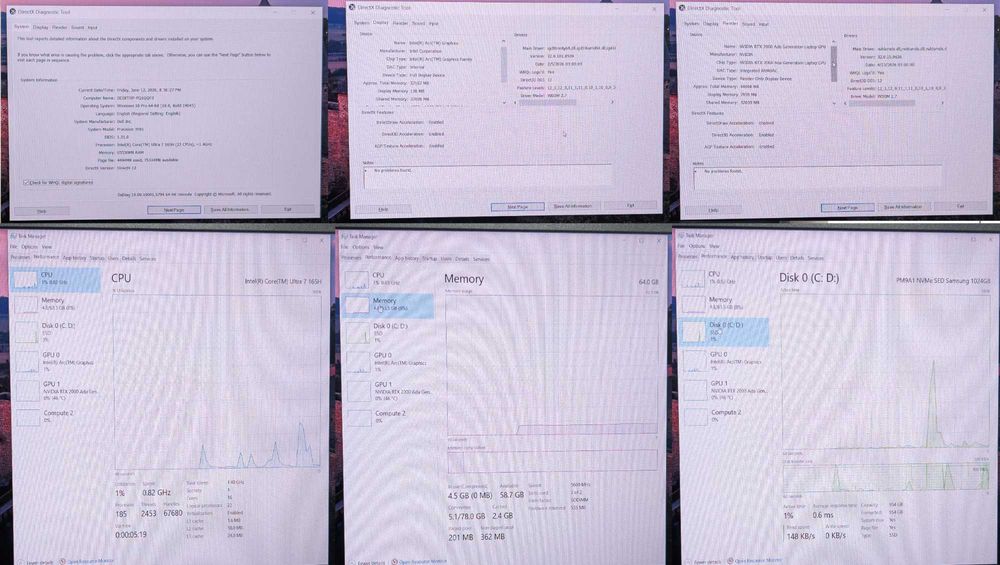Click Disk active time graph in Disk-view Task Manager
This screenshot has height=565, width=1000.
coord(886,370)
